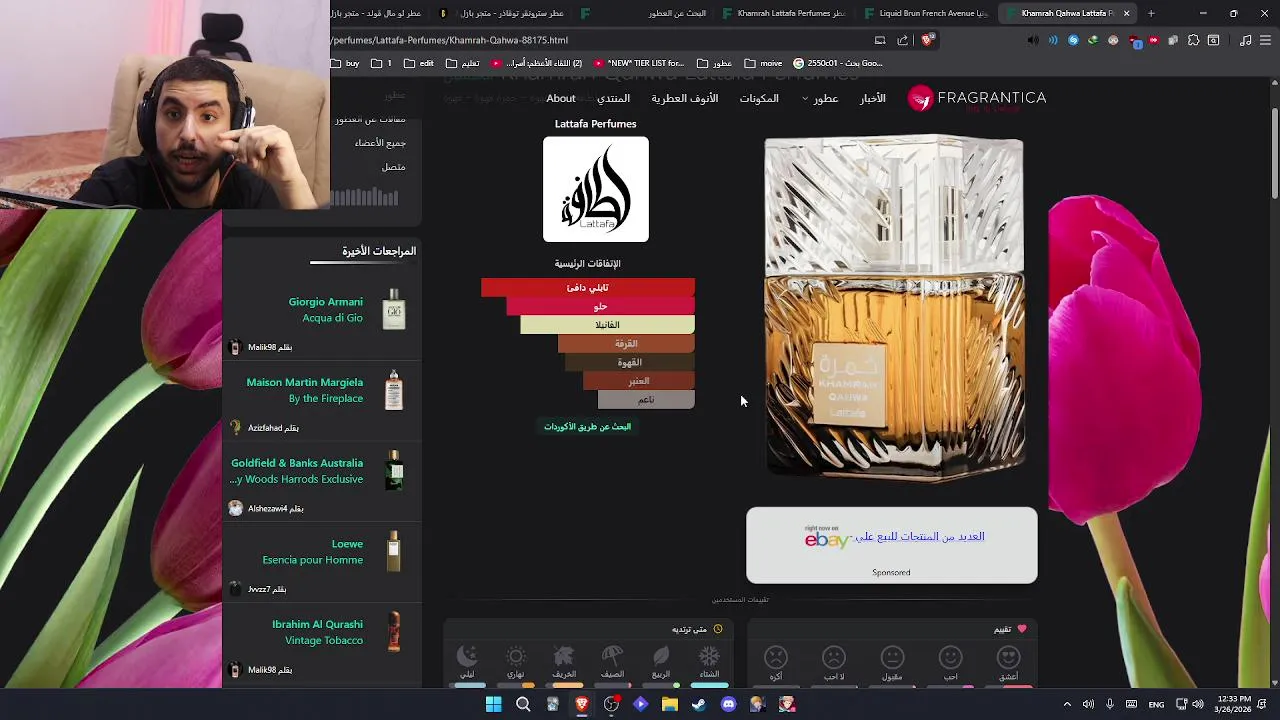Click the القرفة accord bar
1280x720 pixels.
pos(626,344)
